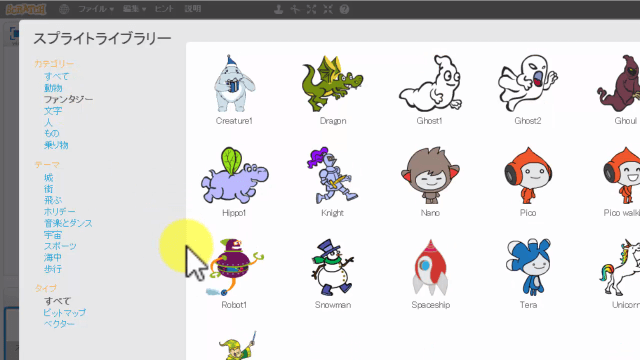Choose the スポーツ theme
Screen dimensions: 640x360
click(x=60, y=246)
